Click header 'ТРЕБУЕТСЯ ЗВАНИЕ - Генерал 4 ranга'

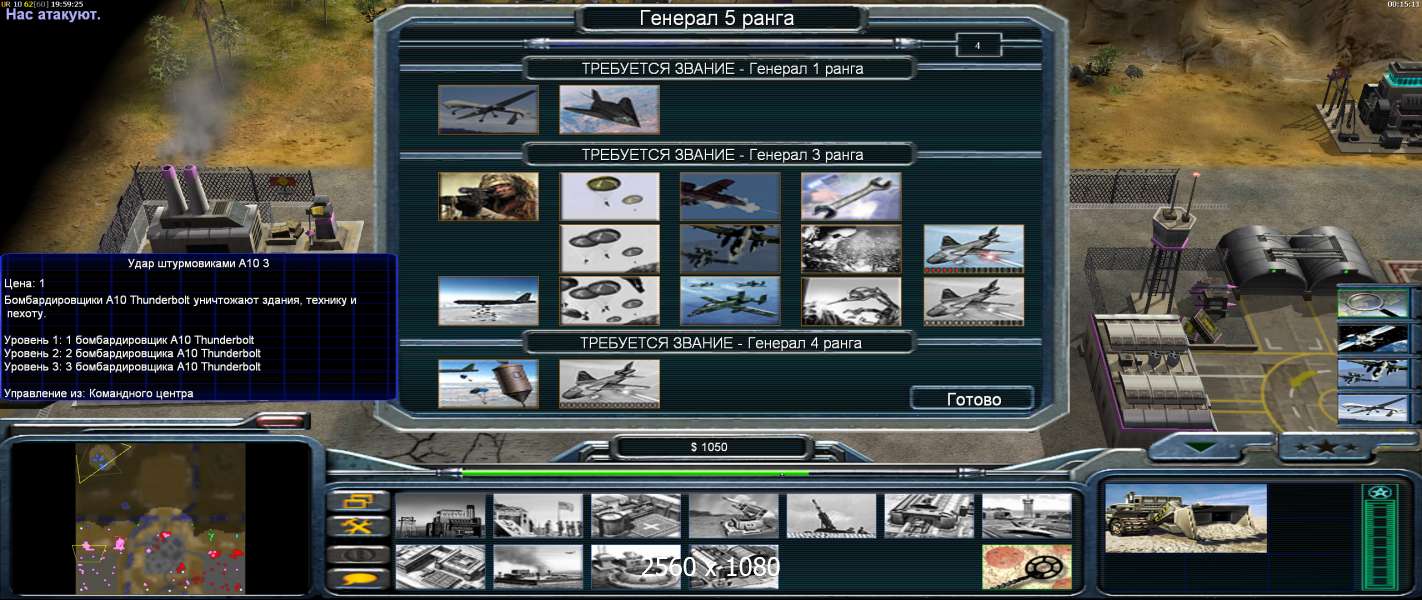click(x=722, y=343)
